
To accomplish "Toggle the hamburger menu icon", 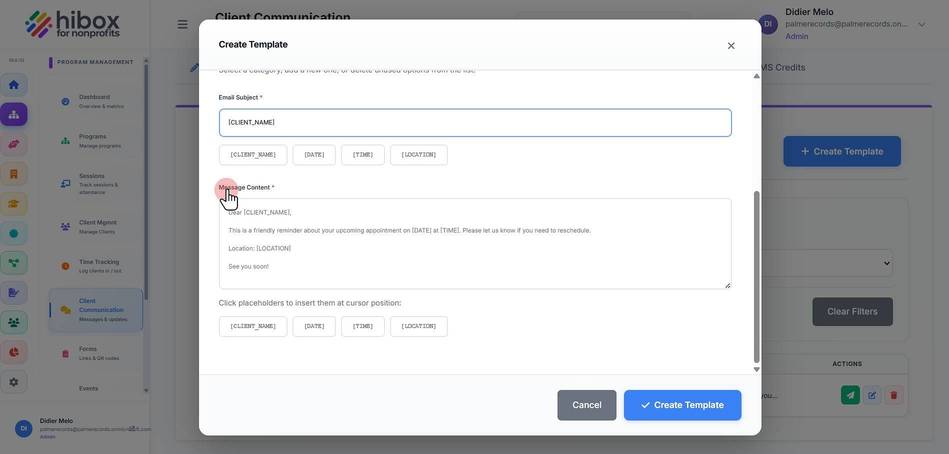I will click(182, 24).
